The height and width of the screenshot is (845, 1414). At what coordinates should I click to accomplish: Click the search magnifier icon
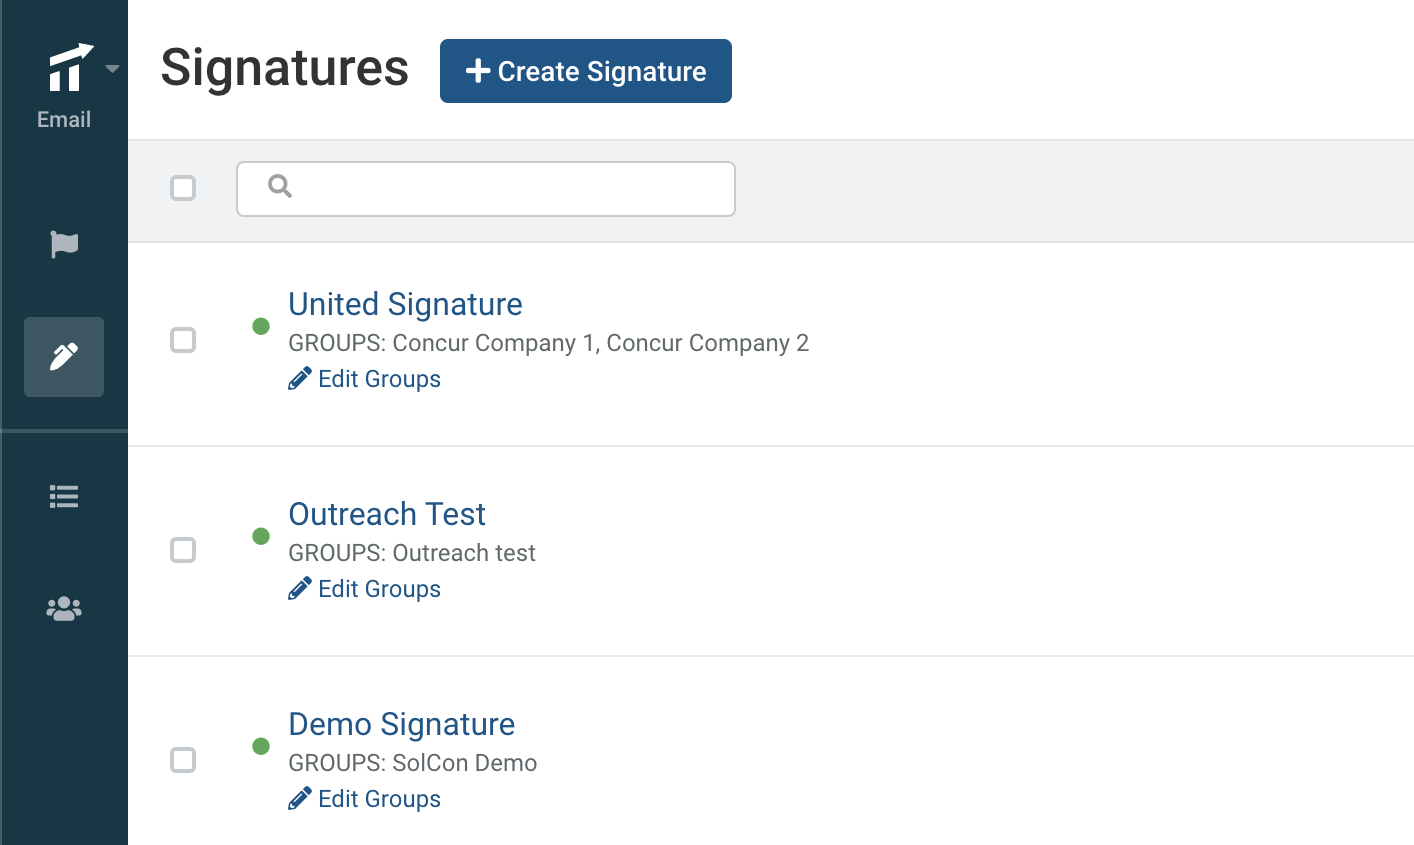[x=280, y=186]
